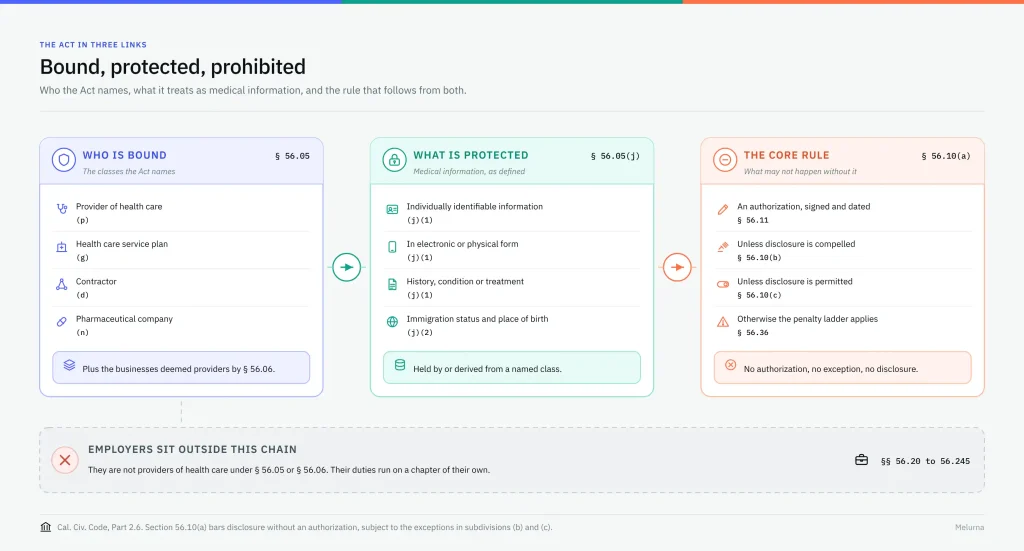1024x551 pixels.
Task: Click Immigration status and place of birth text
Action: pos(477,319)
